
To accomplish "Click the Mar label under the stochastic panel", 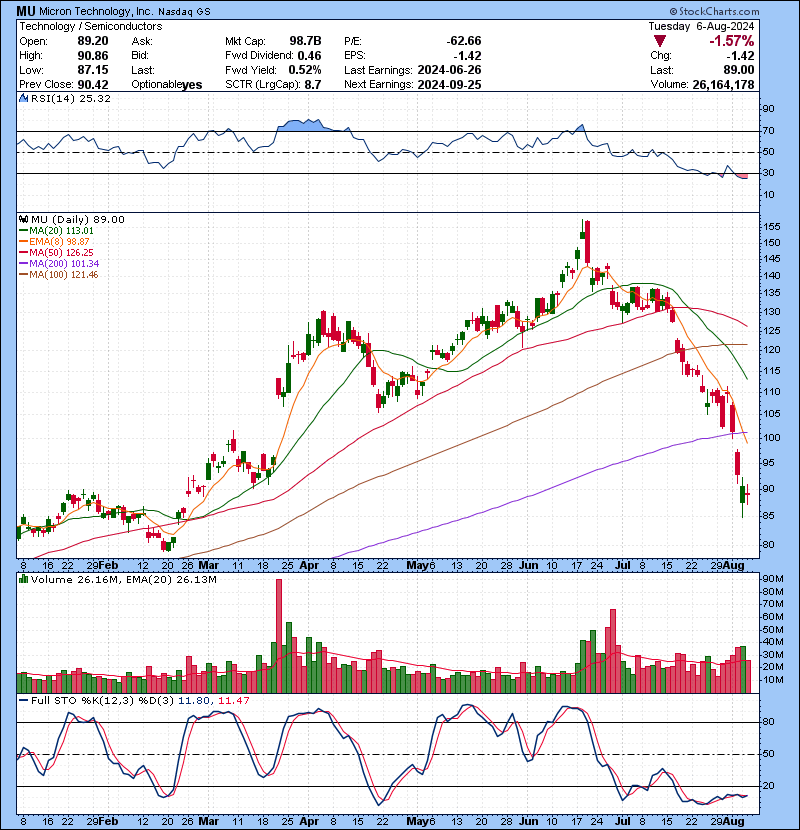I will tap(209, 822).
